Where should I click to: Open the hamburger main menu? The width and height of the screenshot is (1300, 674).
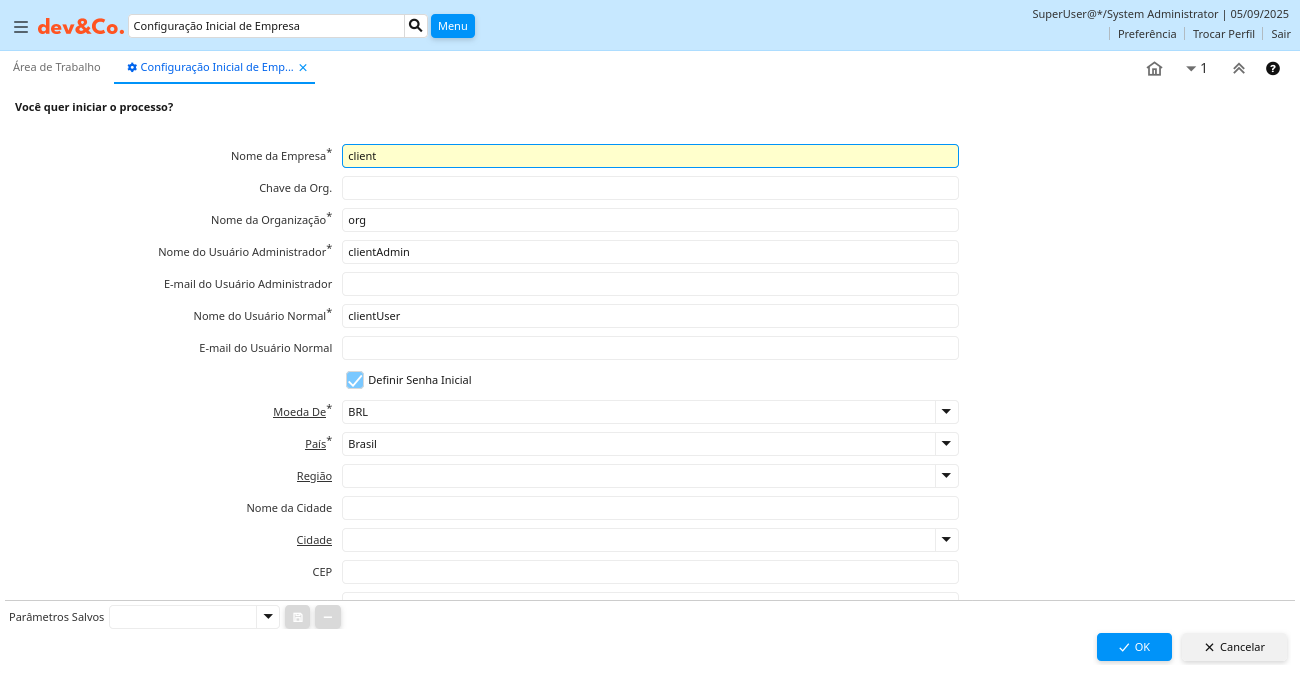[x=20, y=27]
